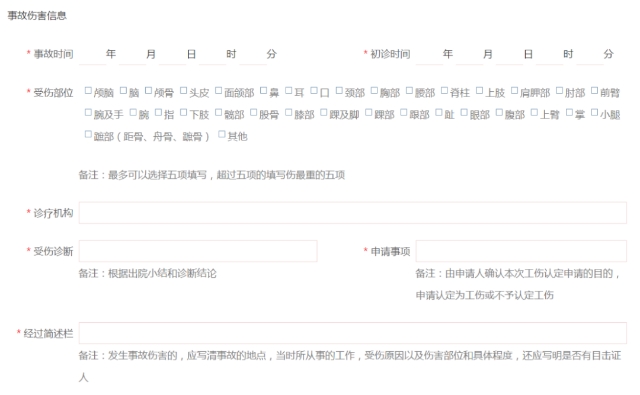Tick the 踝及脚 checkbox

pyautogui.click(x=324, y=112)
